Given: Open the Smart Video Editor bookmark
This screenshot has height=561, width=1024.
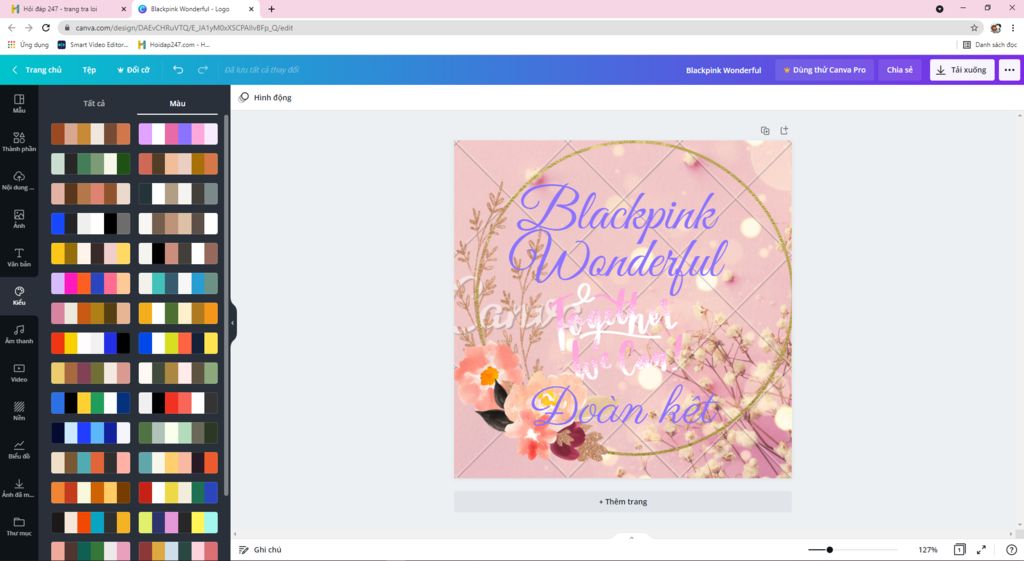Looking at the screenshot, I should click(x=93, y=45).
